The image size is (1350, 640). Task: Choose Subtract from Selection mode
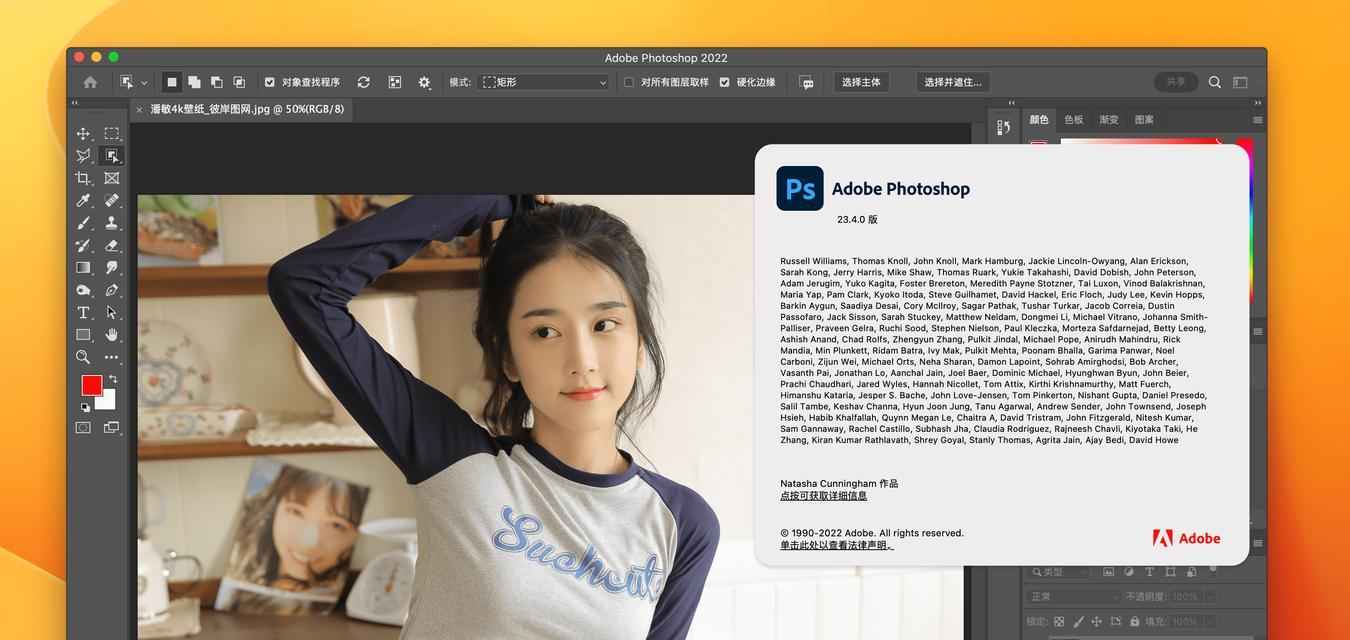[x=216, y=82]
